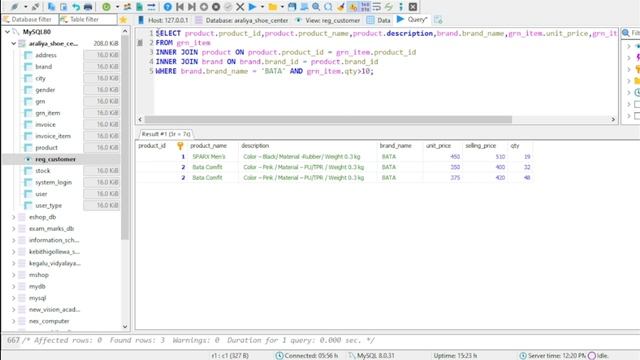Click the delete row icon

(216, 7)
